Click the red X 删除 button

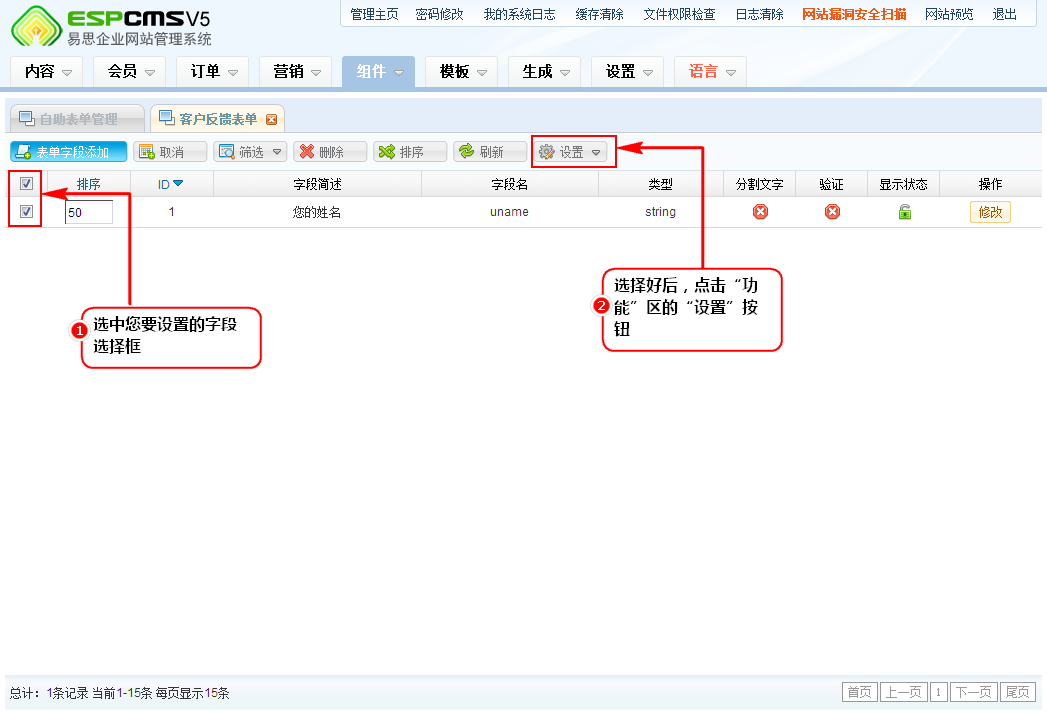330,152
